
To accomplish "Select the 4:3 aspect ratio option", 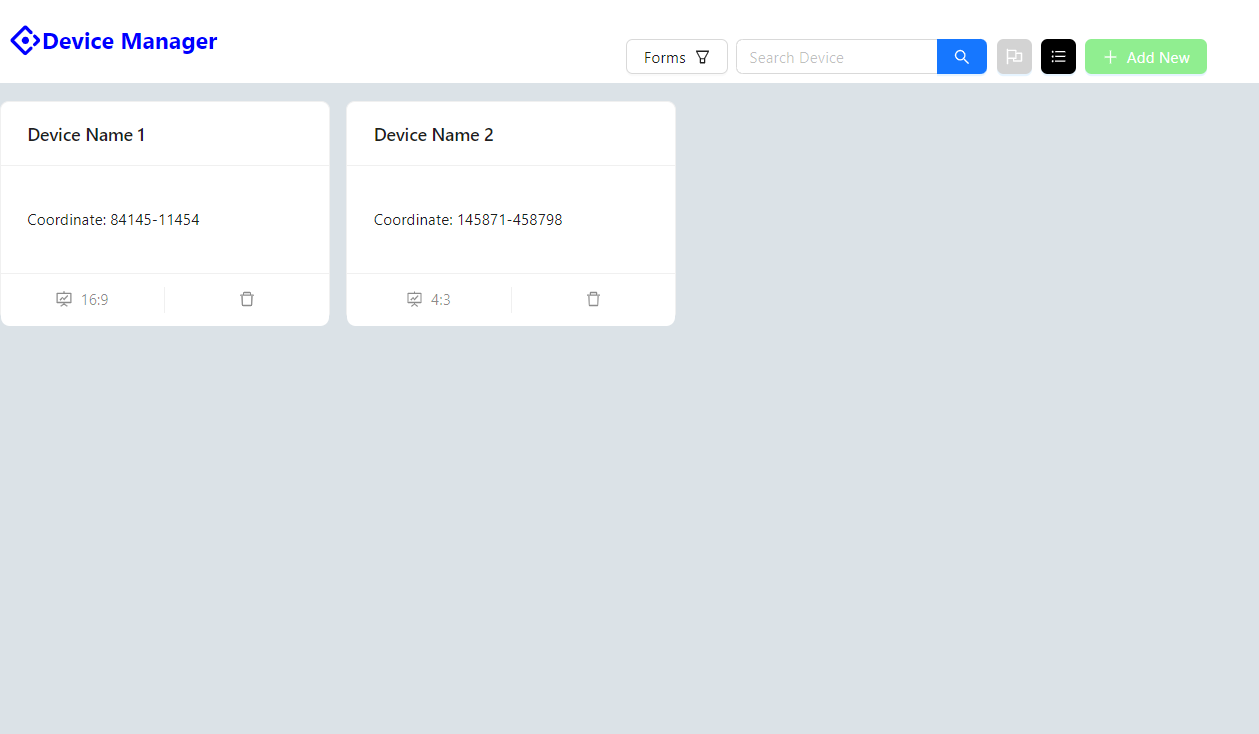I will [428, 299].
